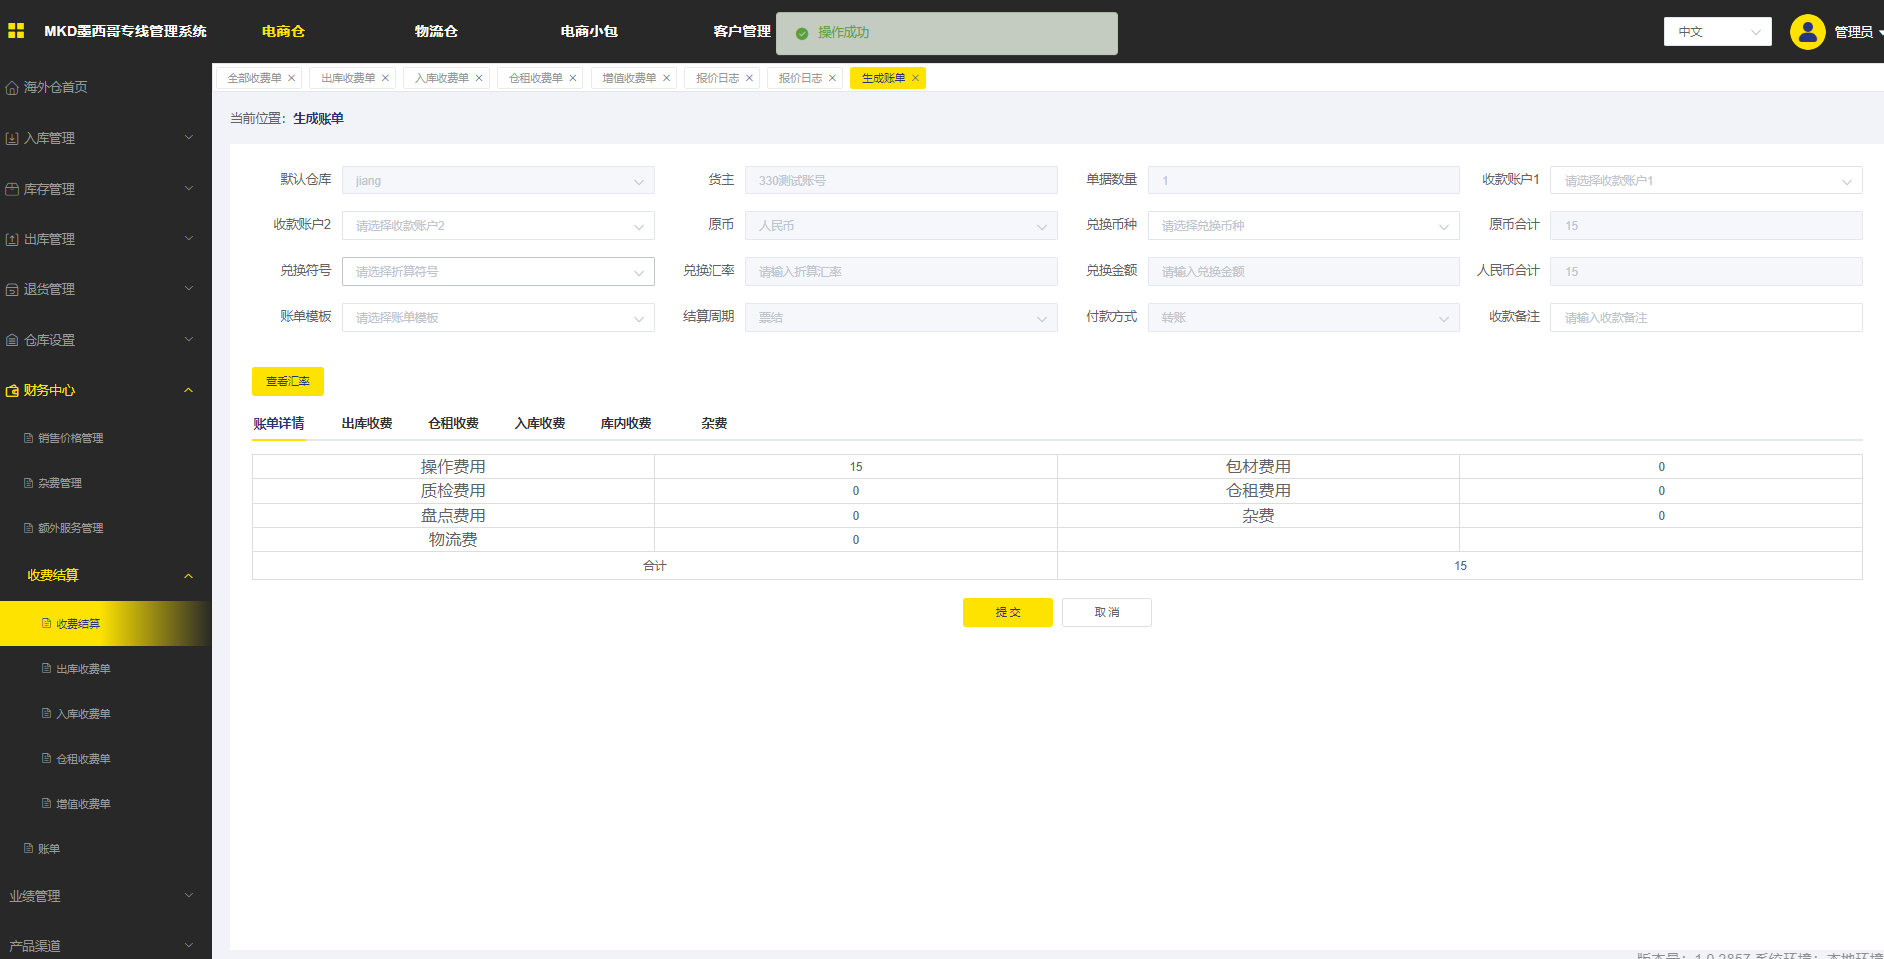Click the 入库管理 sidebar icon
The image size is (1884, 959).
12,139
